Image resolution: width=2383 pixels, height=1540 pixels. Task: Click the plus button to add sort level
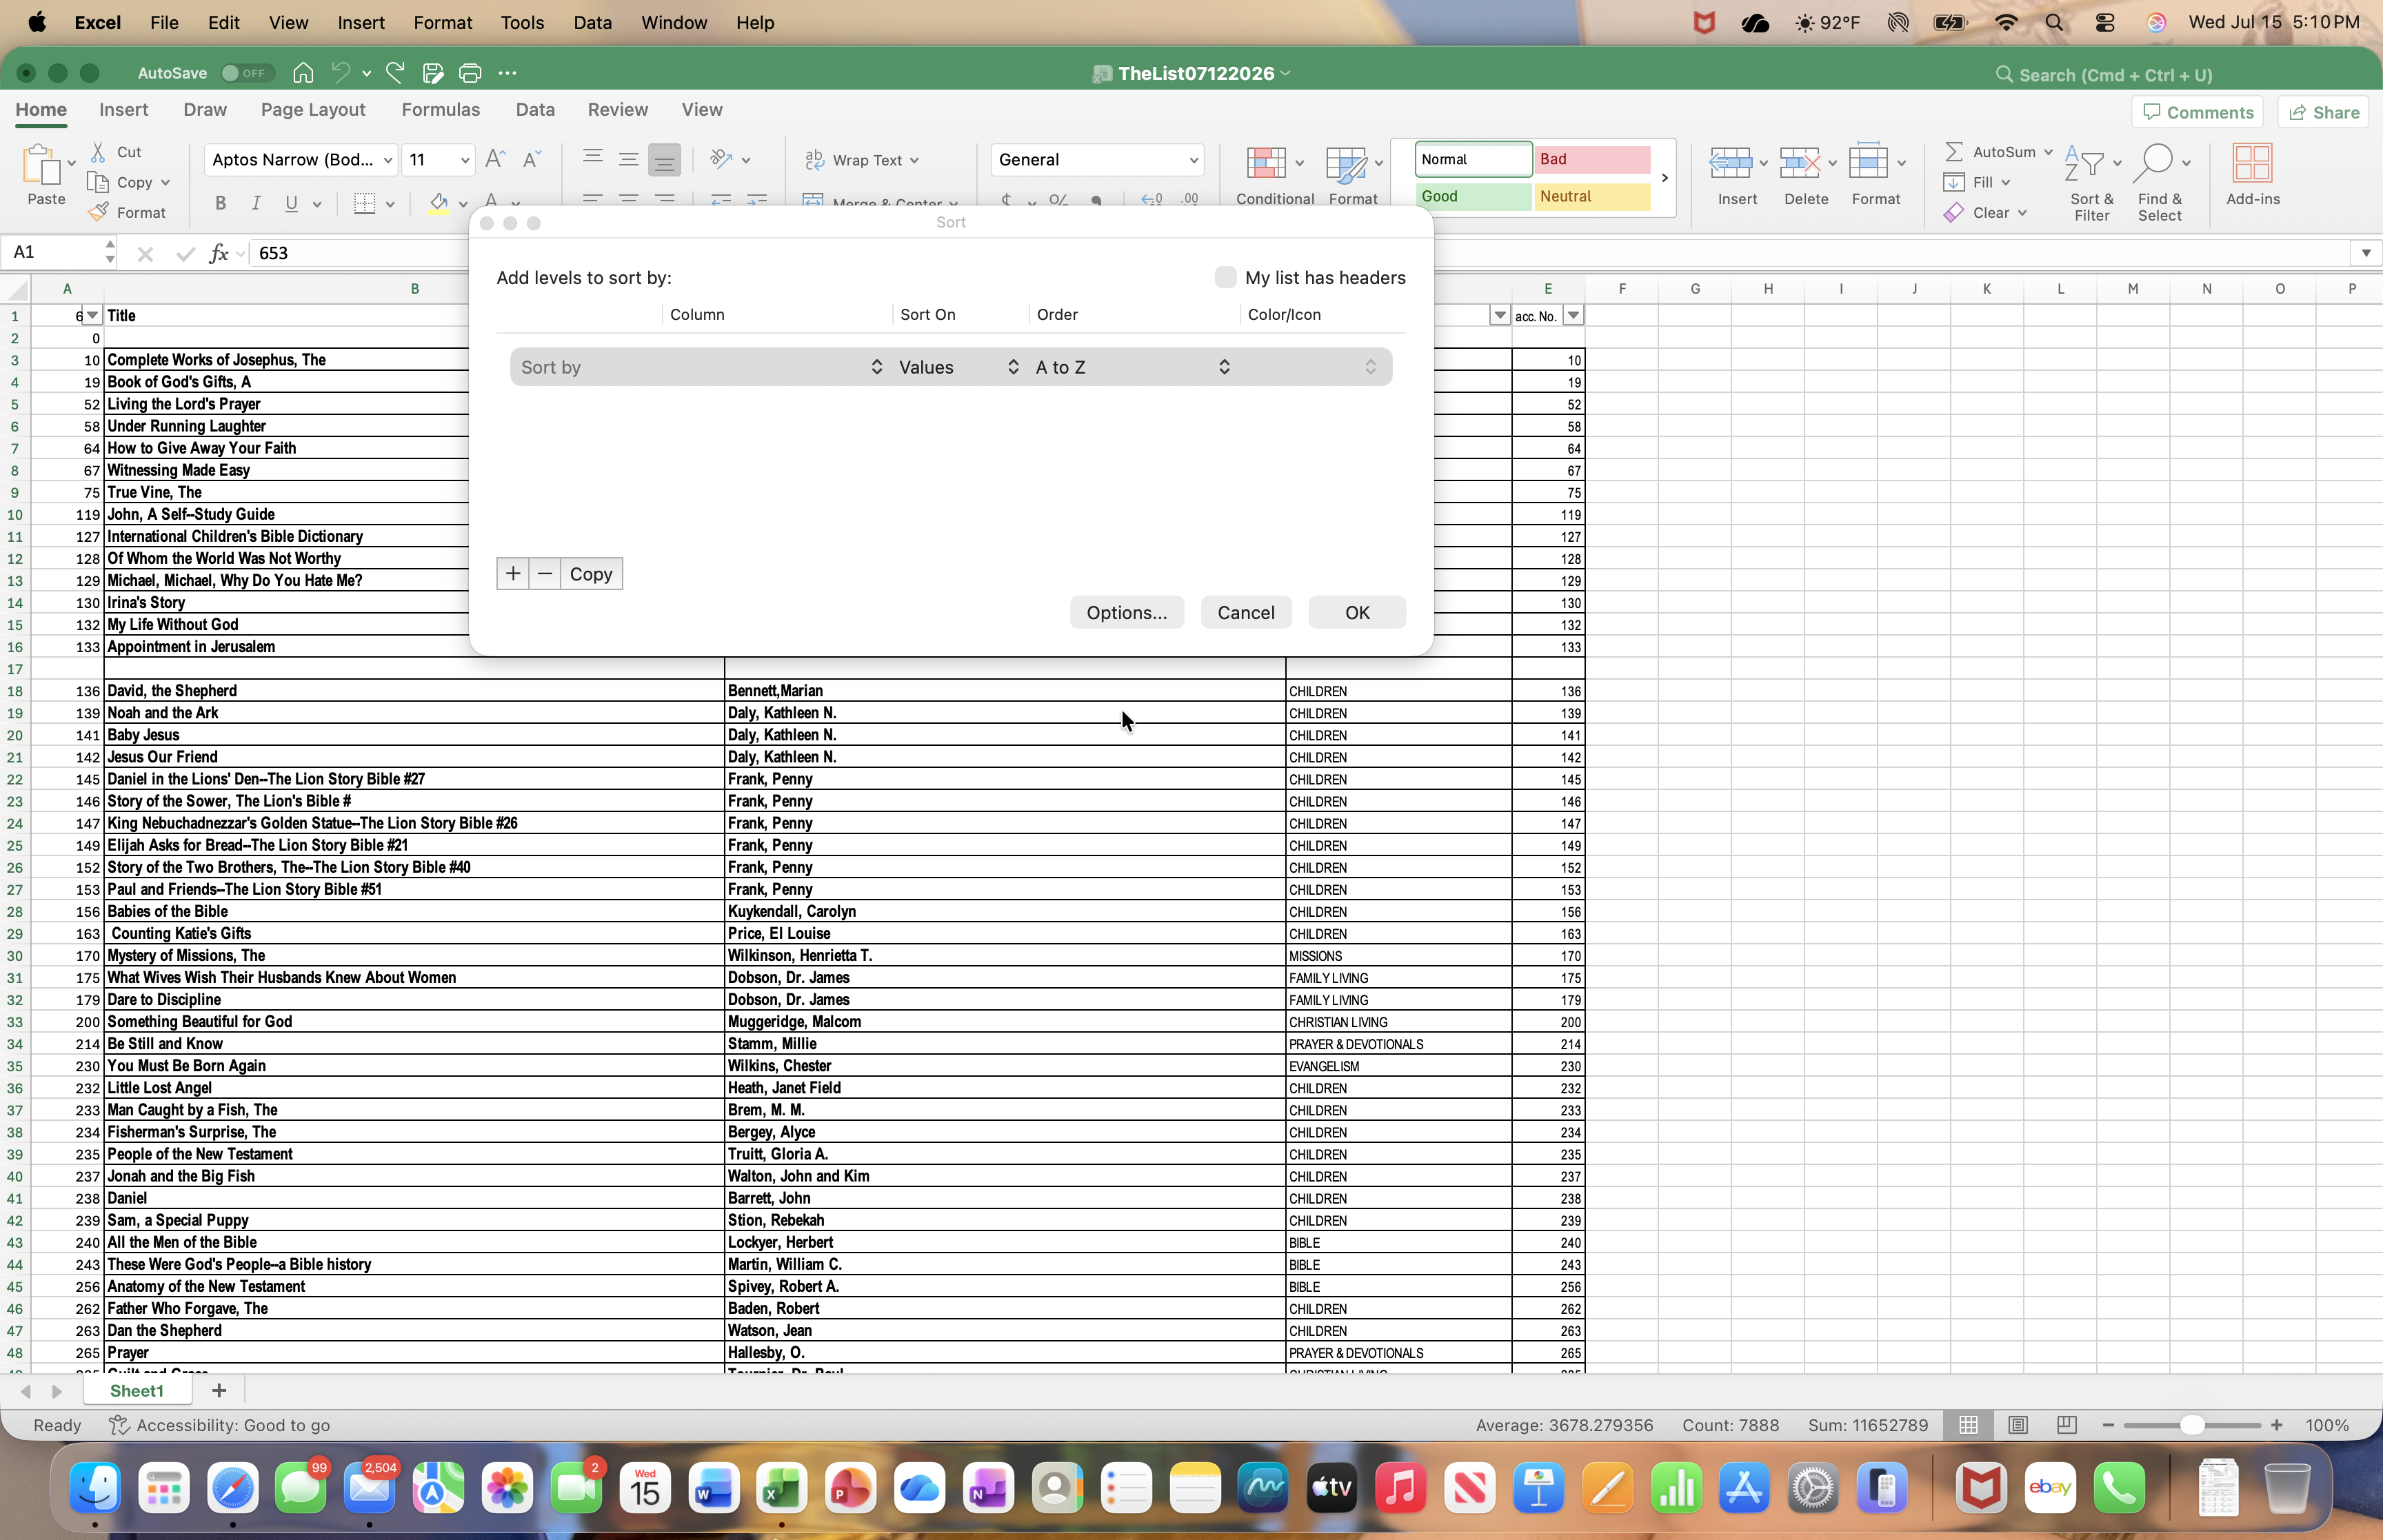coord(513,574)
